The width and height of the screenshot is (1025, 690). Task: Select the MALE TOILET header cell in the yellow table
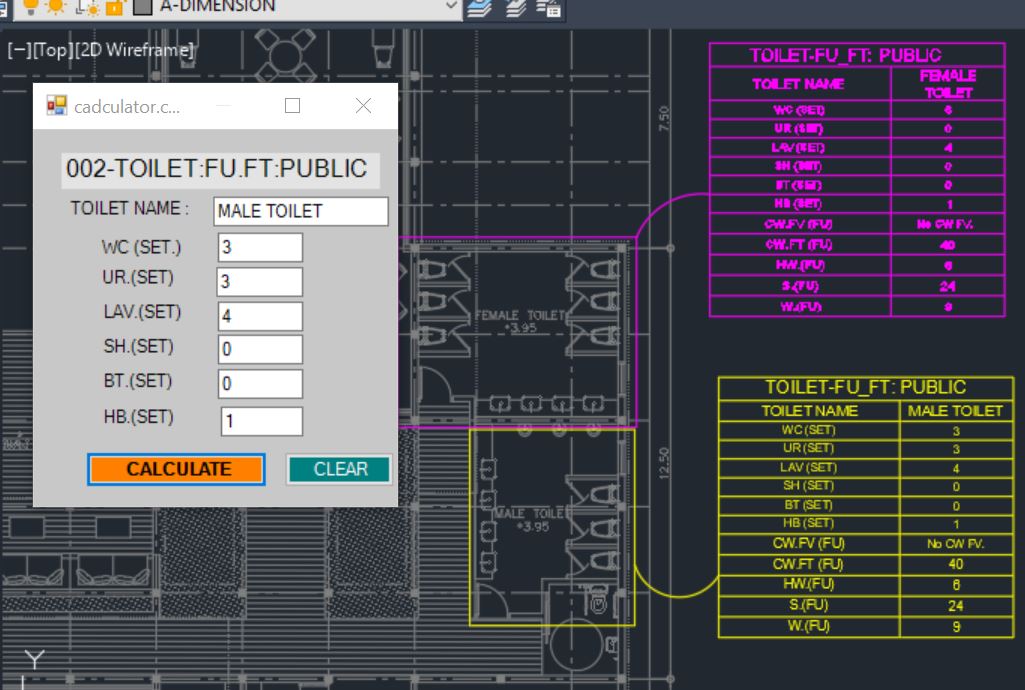955,410
